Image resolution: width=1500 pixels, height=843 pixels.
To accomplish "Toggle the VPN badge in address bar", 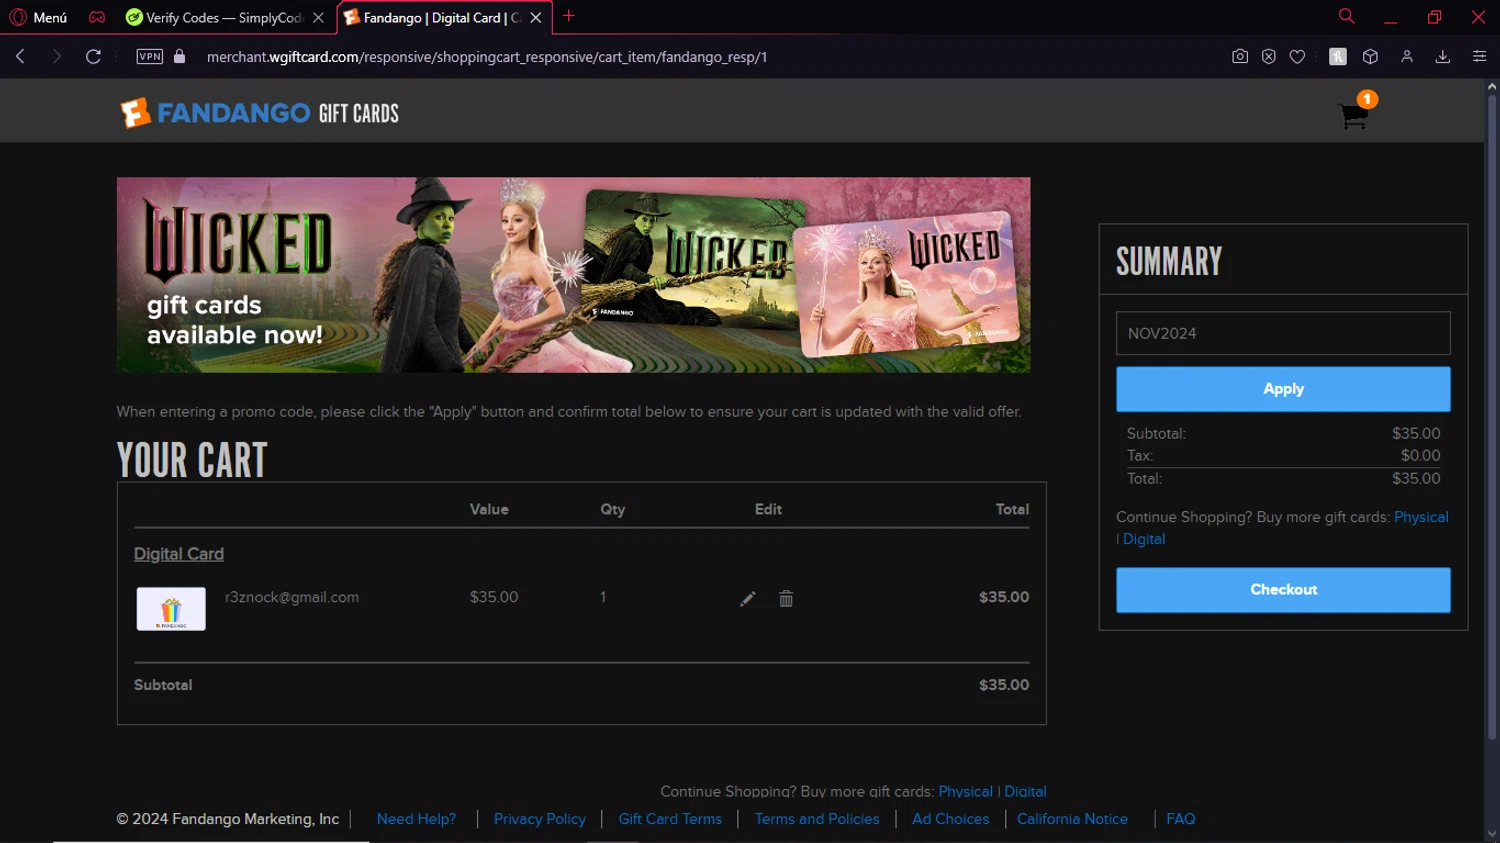I will [150, 57].
